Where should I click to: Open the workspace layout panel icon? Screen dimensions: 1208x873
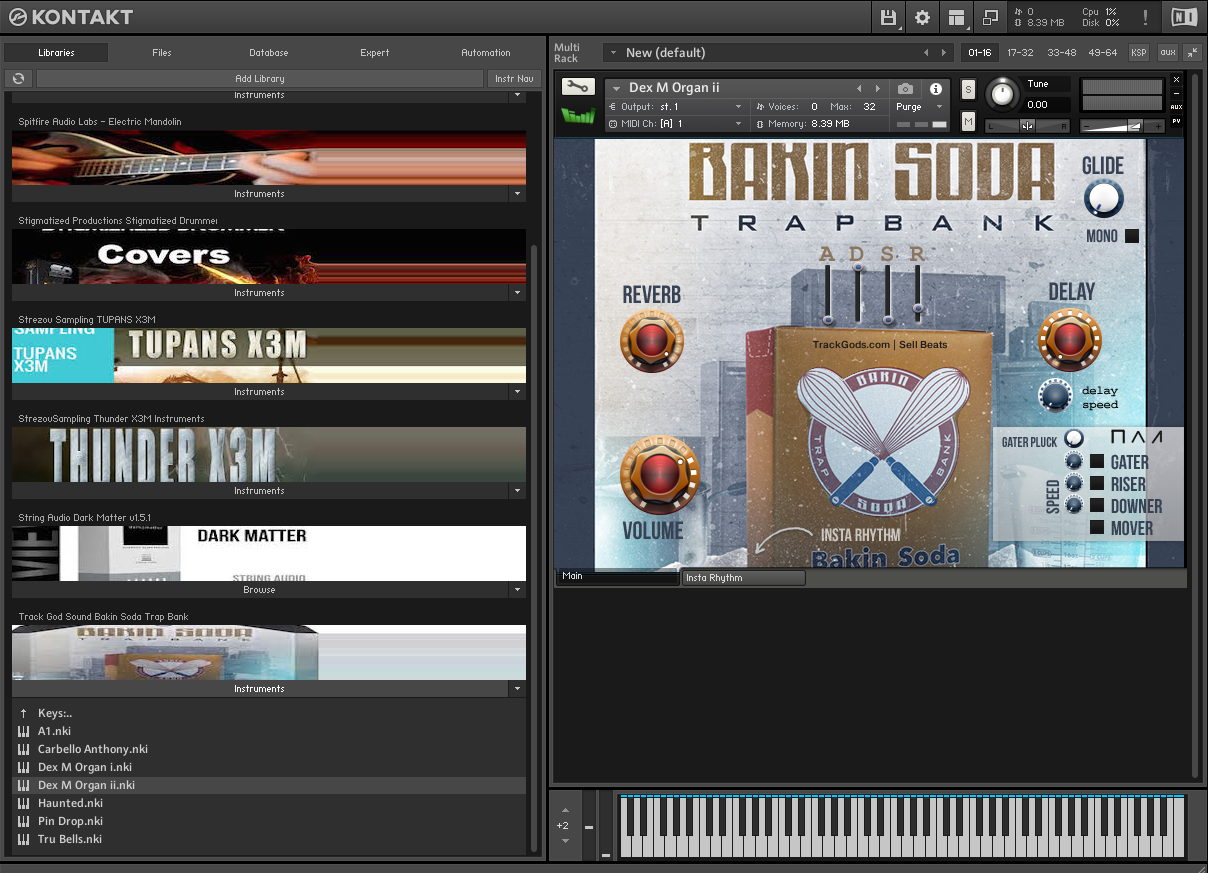tap(956, 17)
